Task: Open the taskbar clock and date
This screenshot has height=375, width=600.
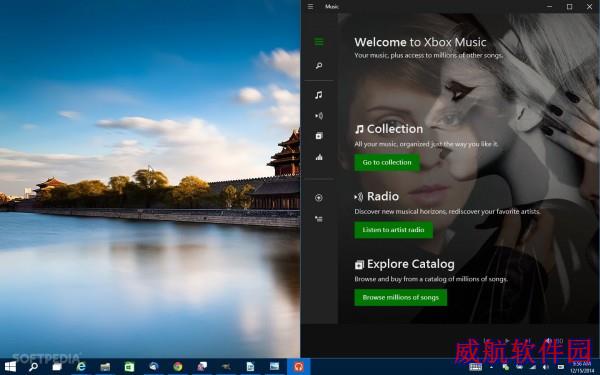Action: click(582, 367)
